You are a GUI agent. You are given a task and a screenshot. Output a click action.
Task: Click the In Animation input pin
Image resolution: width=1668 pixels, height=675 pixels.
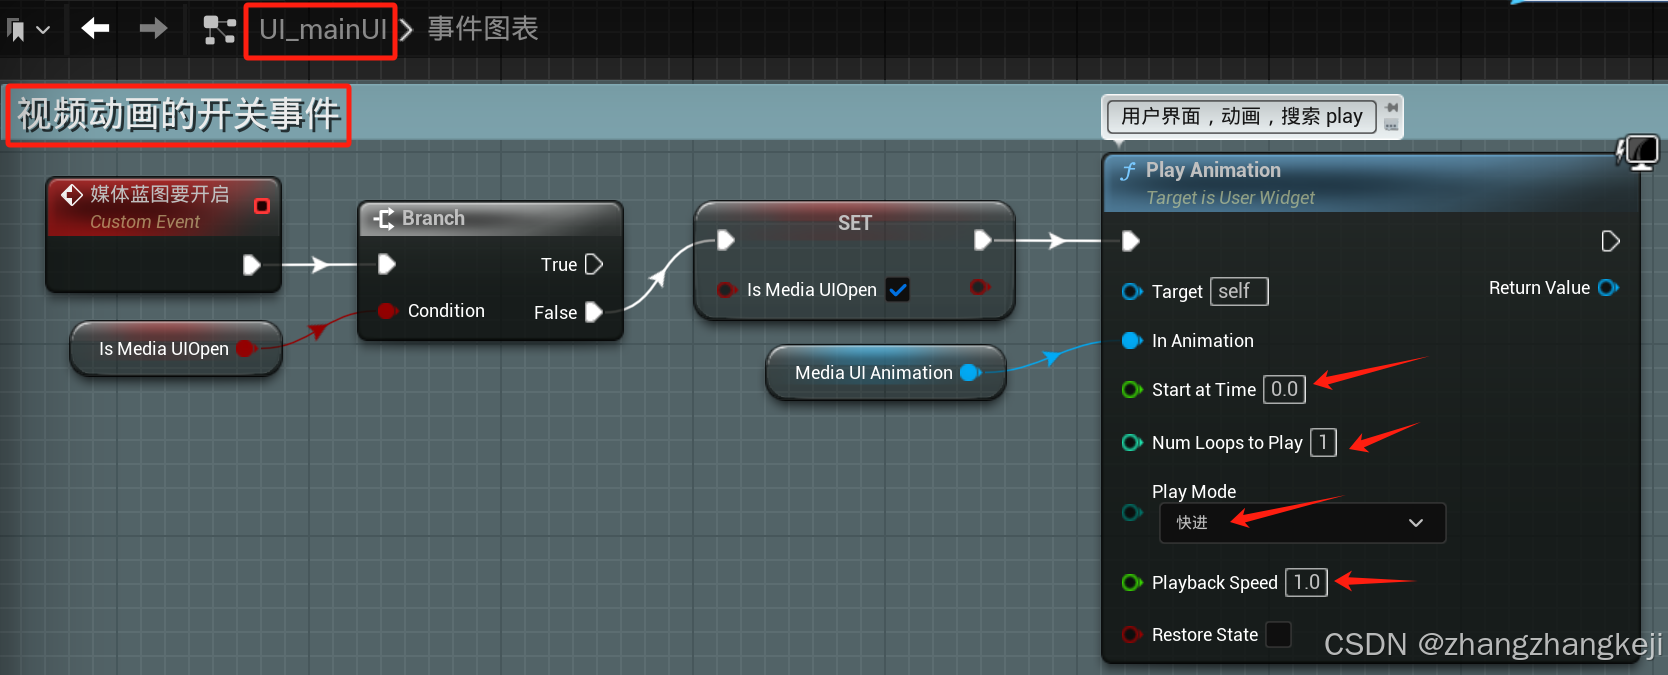pos(1132,341)
